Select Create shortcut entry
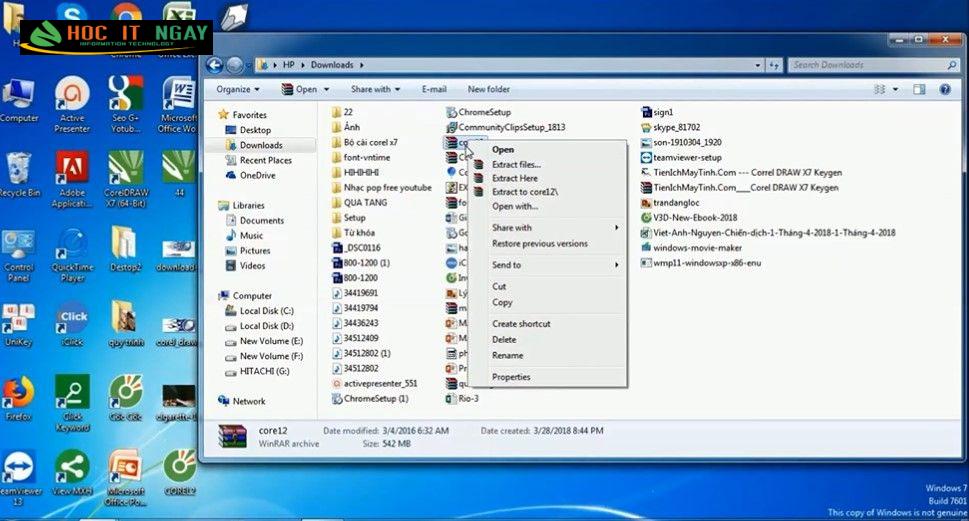Image resolution: width=969 pixels, height=521 pixels. (x=548, y=324)
